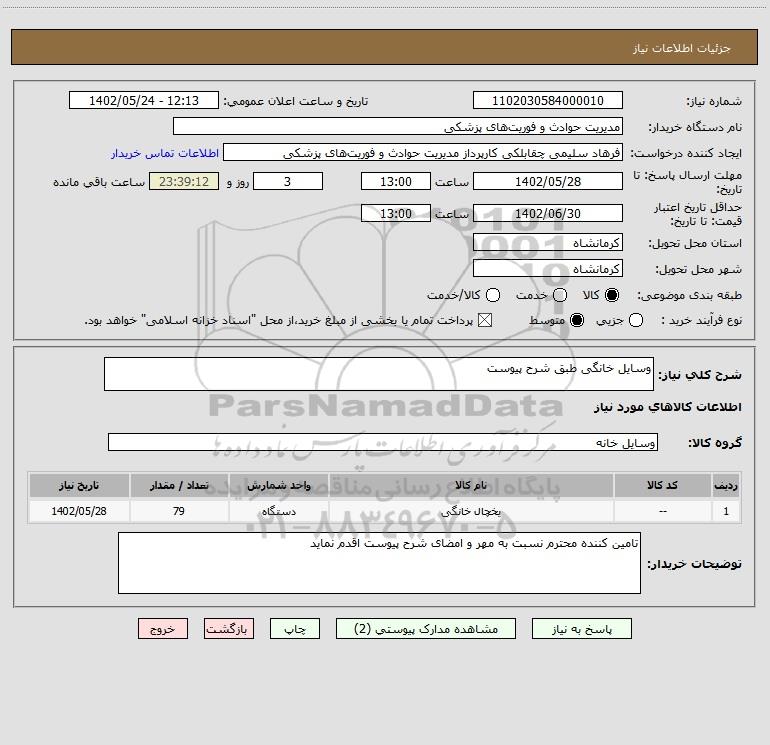
Task: Open buyer contact info link اطلاعات تماس خریدار
Action: 165,153
